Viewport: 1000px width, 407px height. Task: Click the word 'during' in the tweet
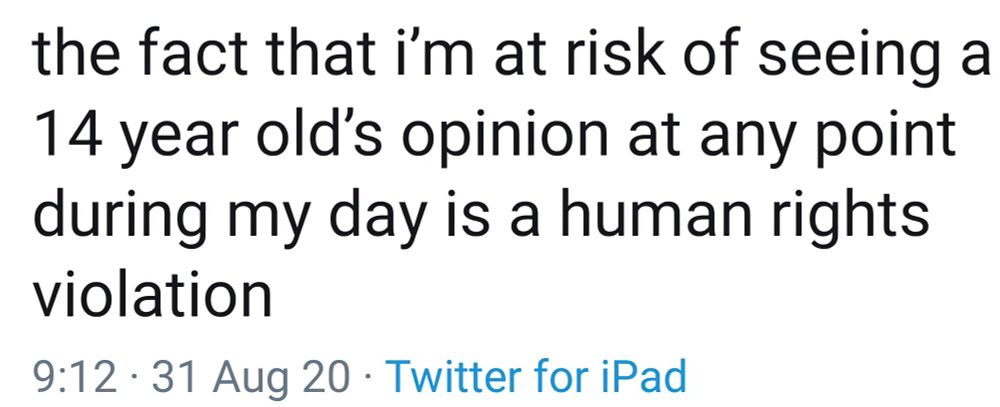point(122,220)
